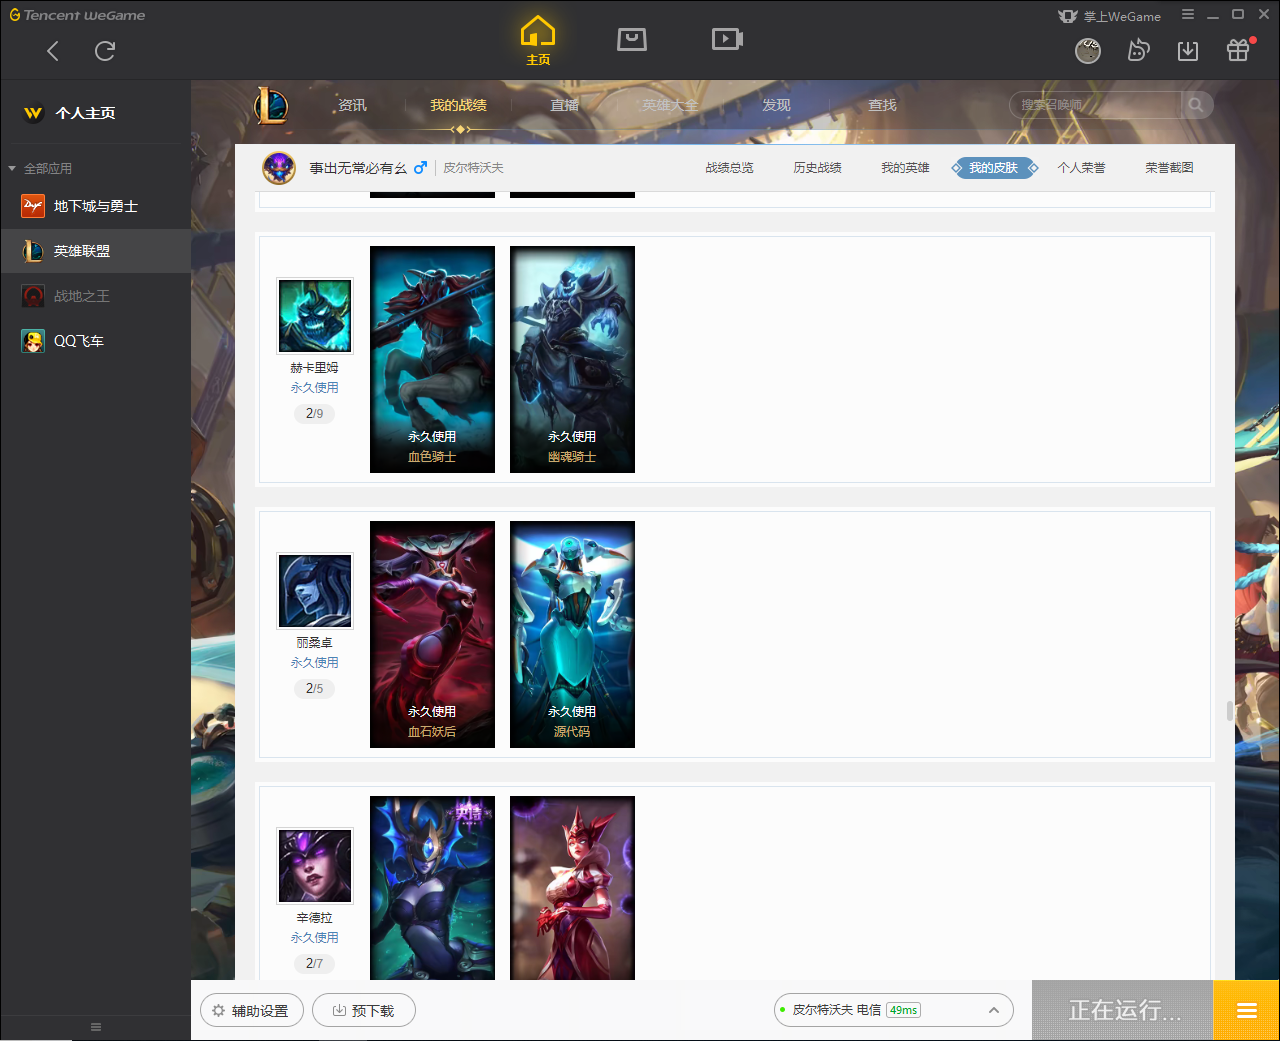Click 辛德拉's 2/7 skin count badge

coord(314,963)
